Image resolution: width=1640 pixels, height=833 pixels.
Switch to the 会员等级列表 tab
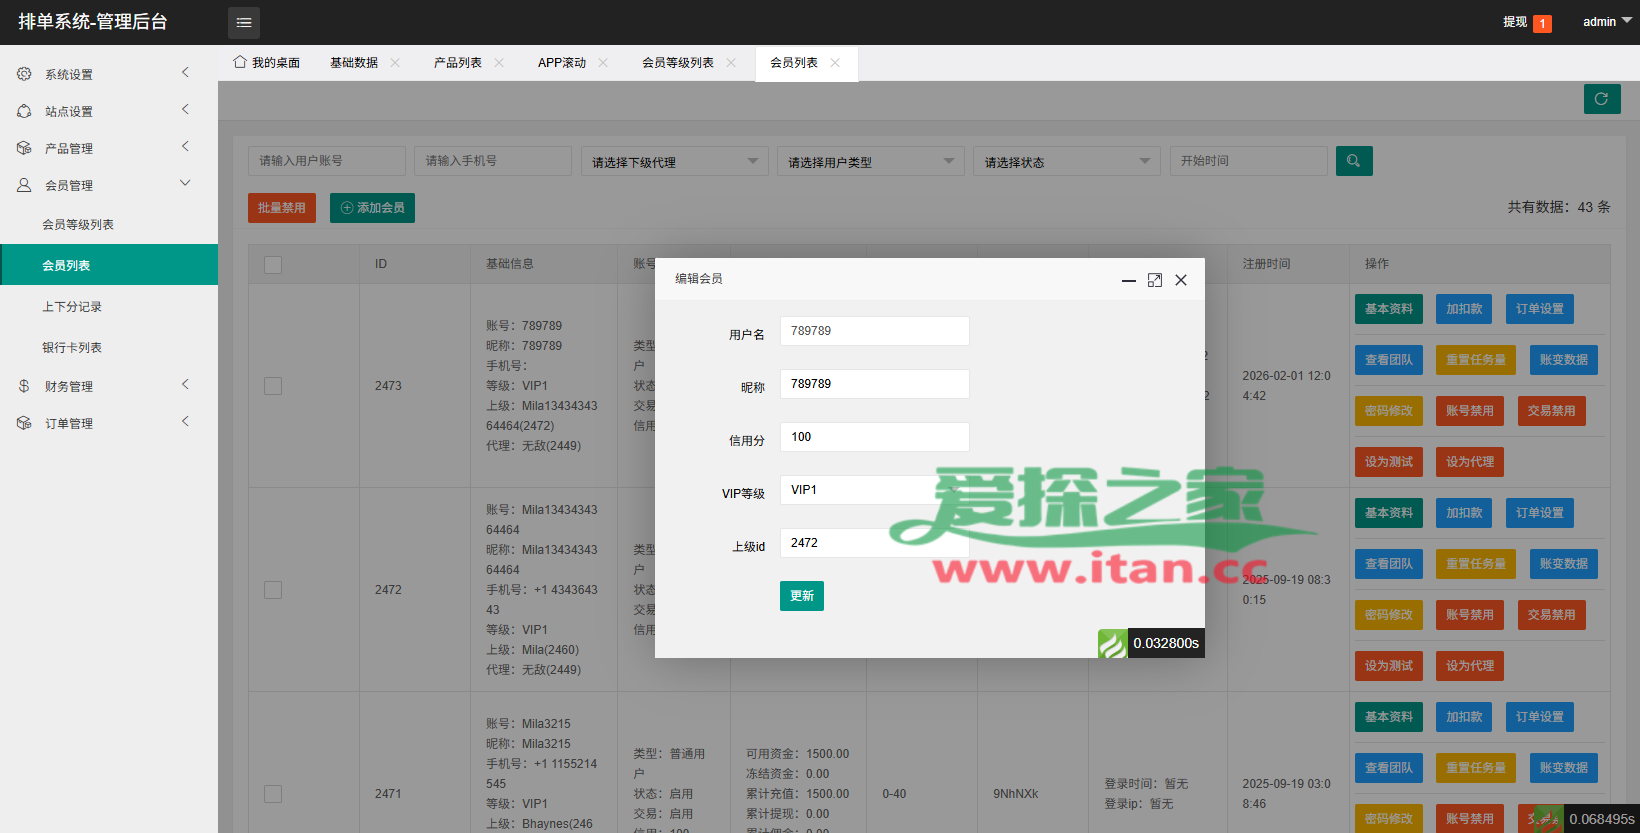[x=678, y=63]
